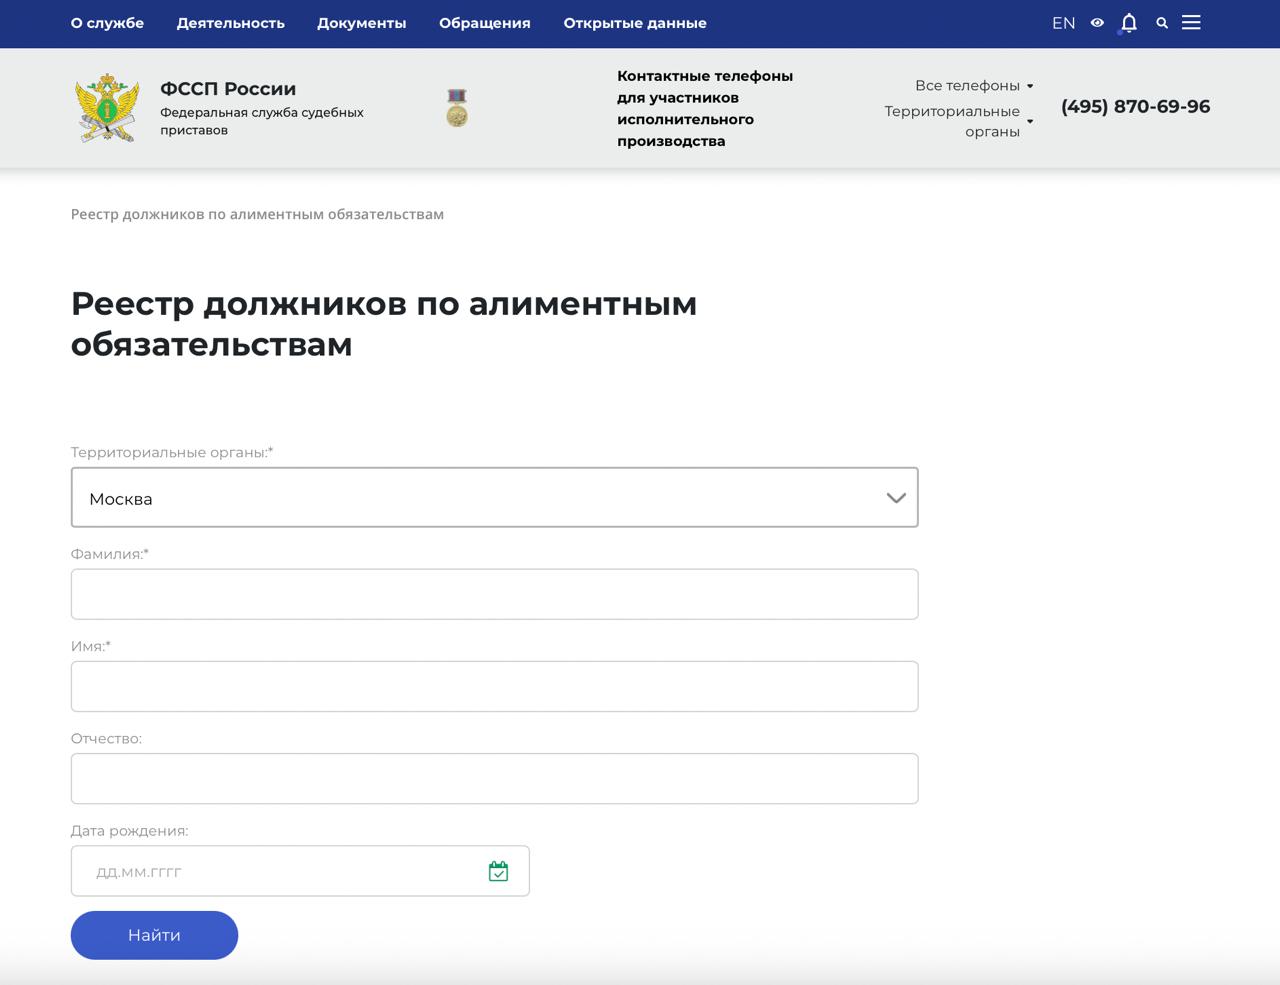1280x985 pixels.
Task: Focus the Имя text field
Action: click(494, 686)
